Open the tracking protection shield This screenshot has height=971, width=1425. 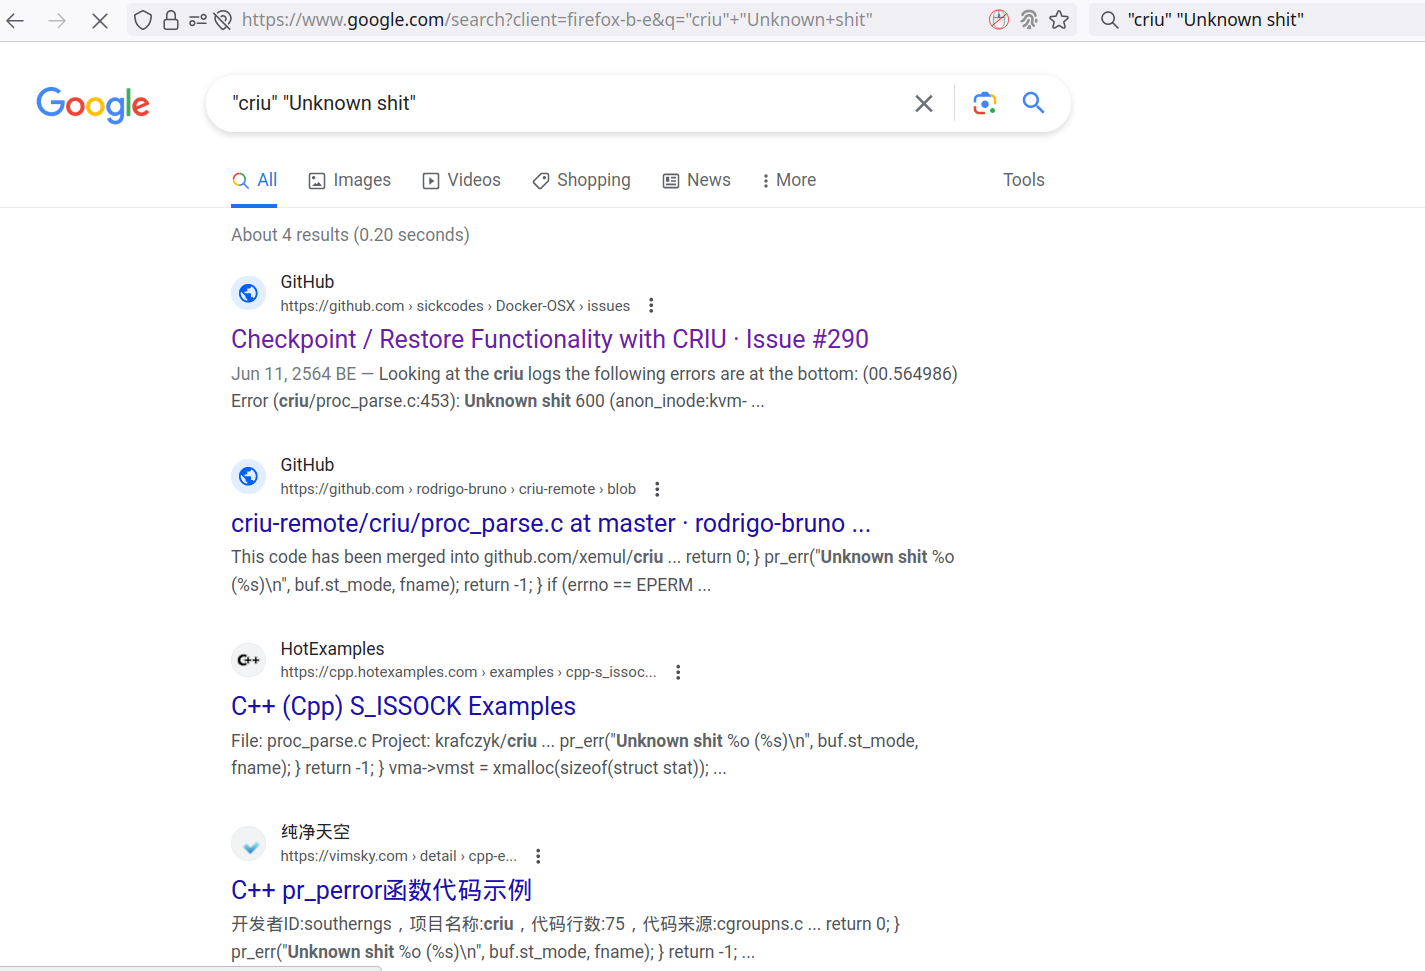[x=143, y=20]
